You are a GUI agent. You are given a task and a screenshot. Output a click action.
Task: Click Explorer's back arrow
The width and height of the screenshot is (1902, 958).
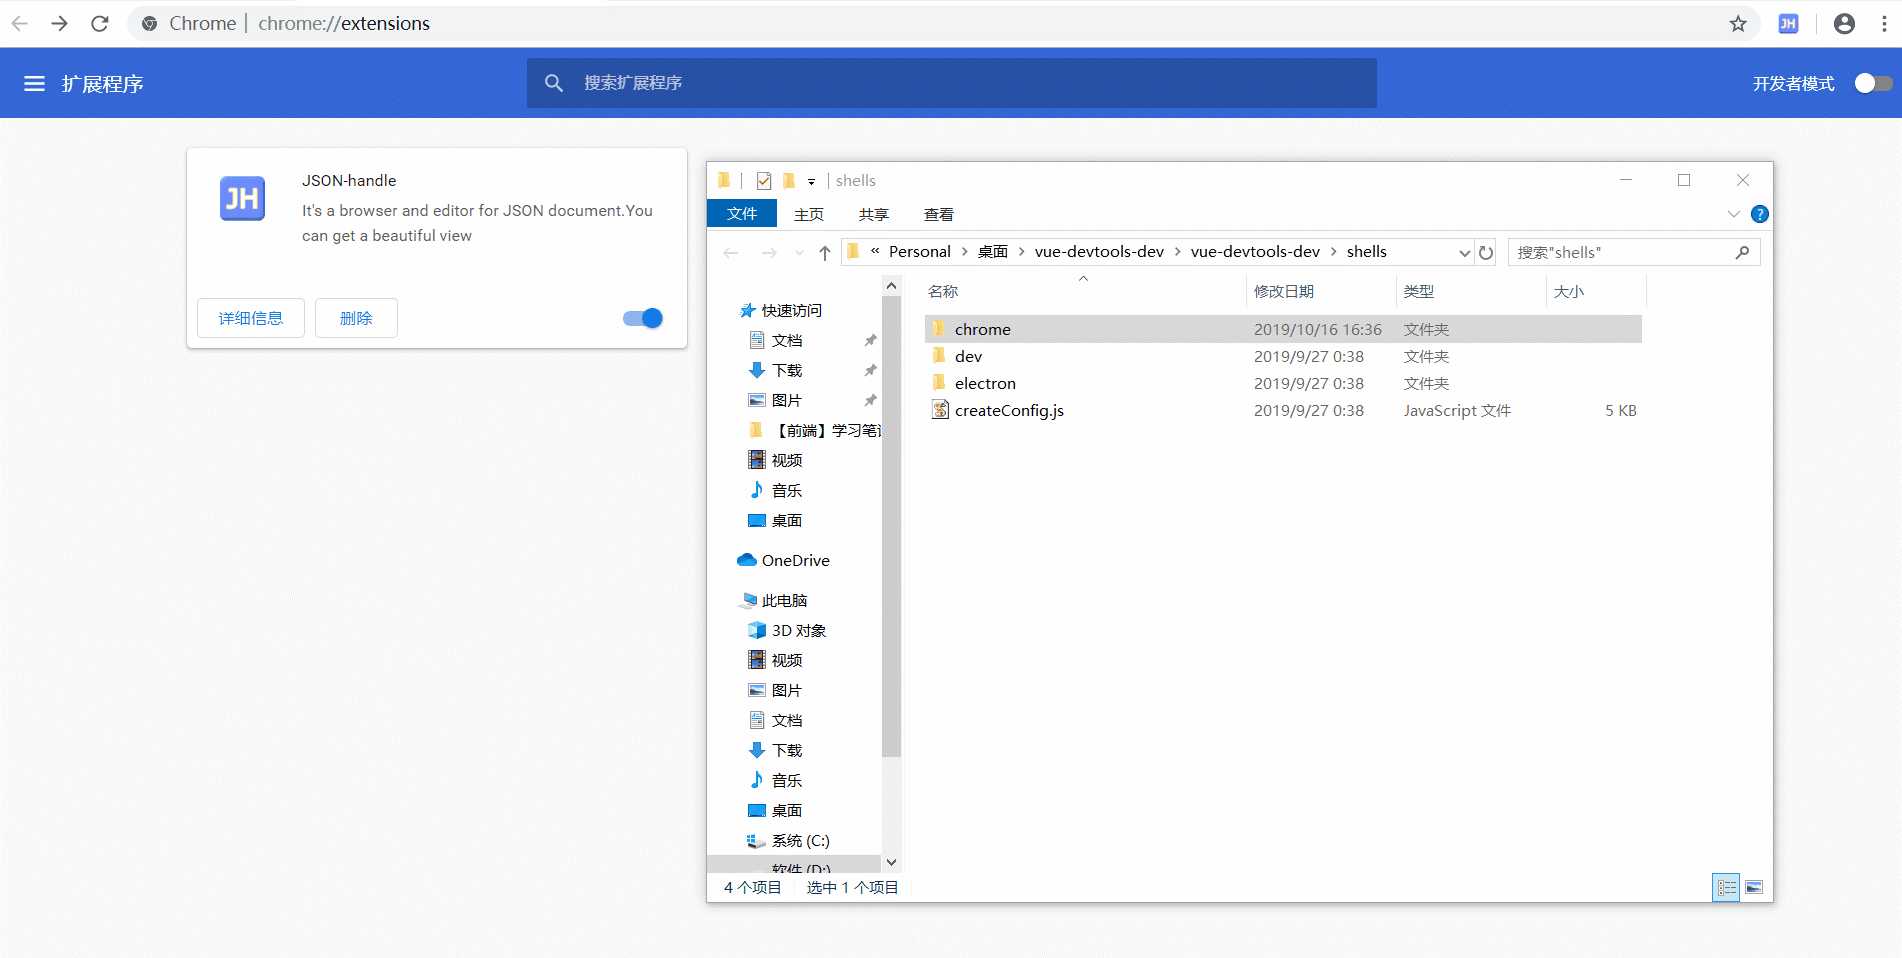coord(731,253)
